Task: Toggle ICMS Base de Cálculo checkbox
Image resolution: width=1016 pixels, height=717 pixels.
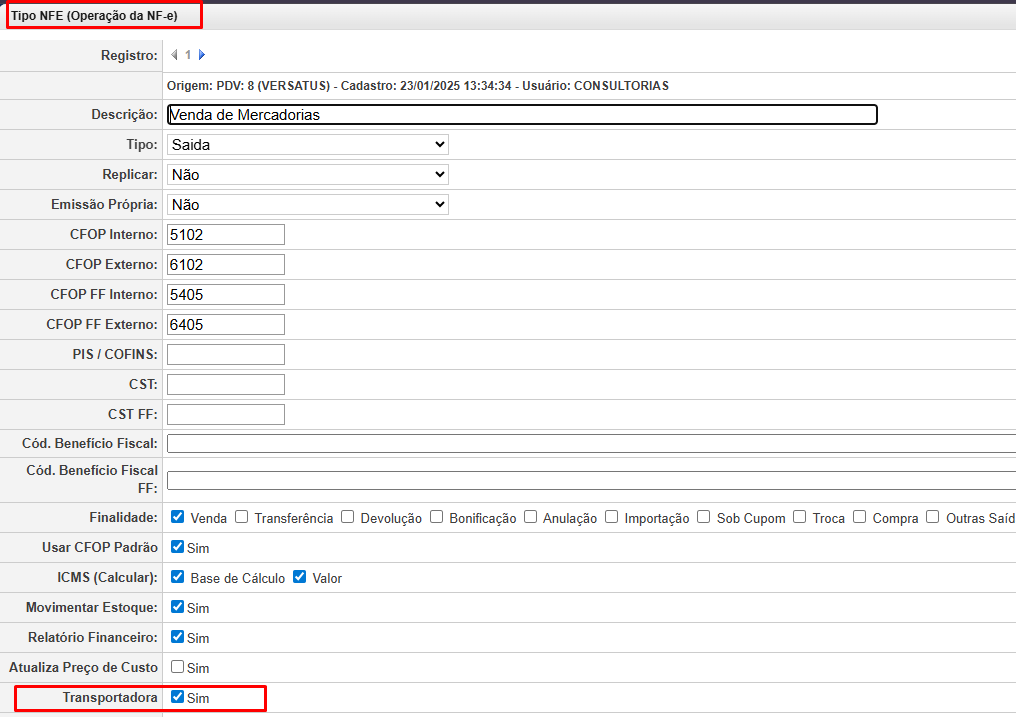Action: (x=178, y=577)
